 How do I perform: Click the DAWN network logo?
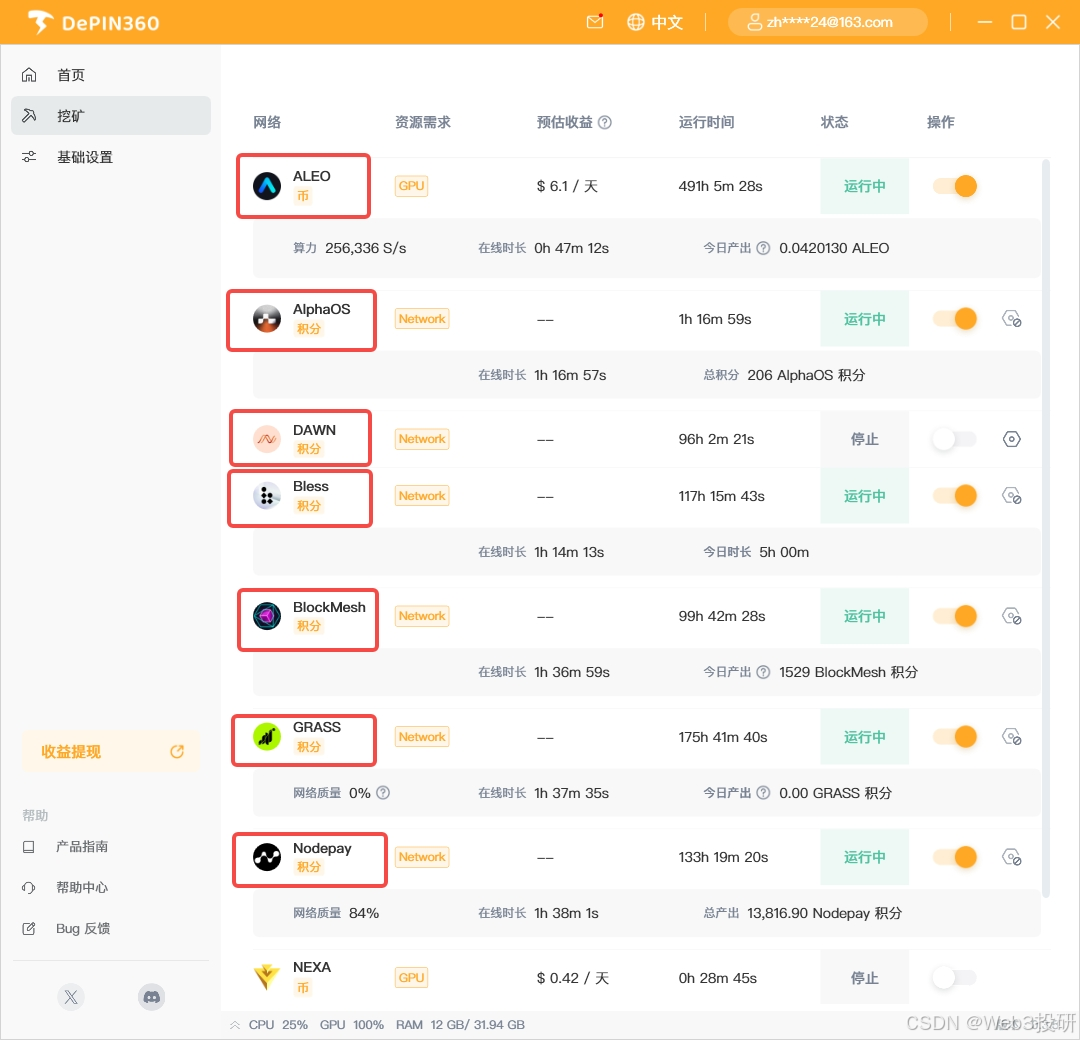click(x=267, y=439)
